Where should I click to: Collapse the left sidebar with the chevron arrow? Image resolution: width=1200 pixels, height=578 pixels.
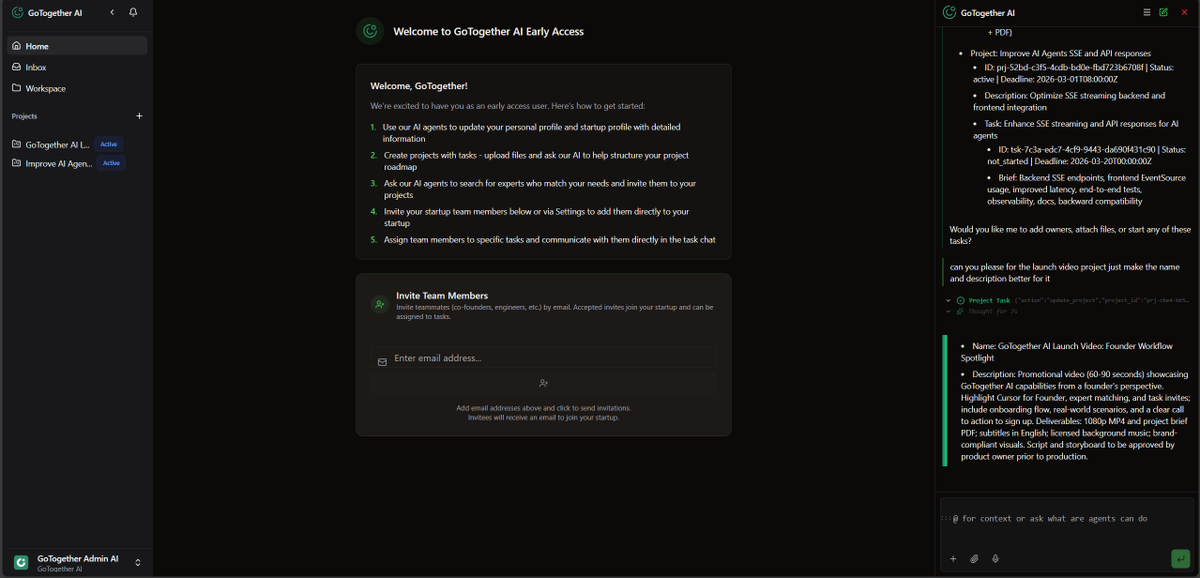tap(112, 13)
